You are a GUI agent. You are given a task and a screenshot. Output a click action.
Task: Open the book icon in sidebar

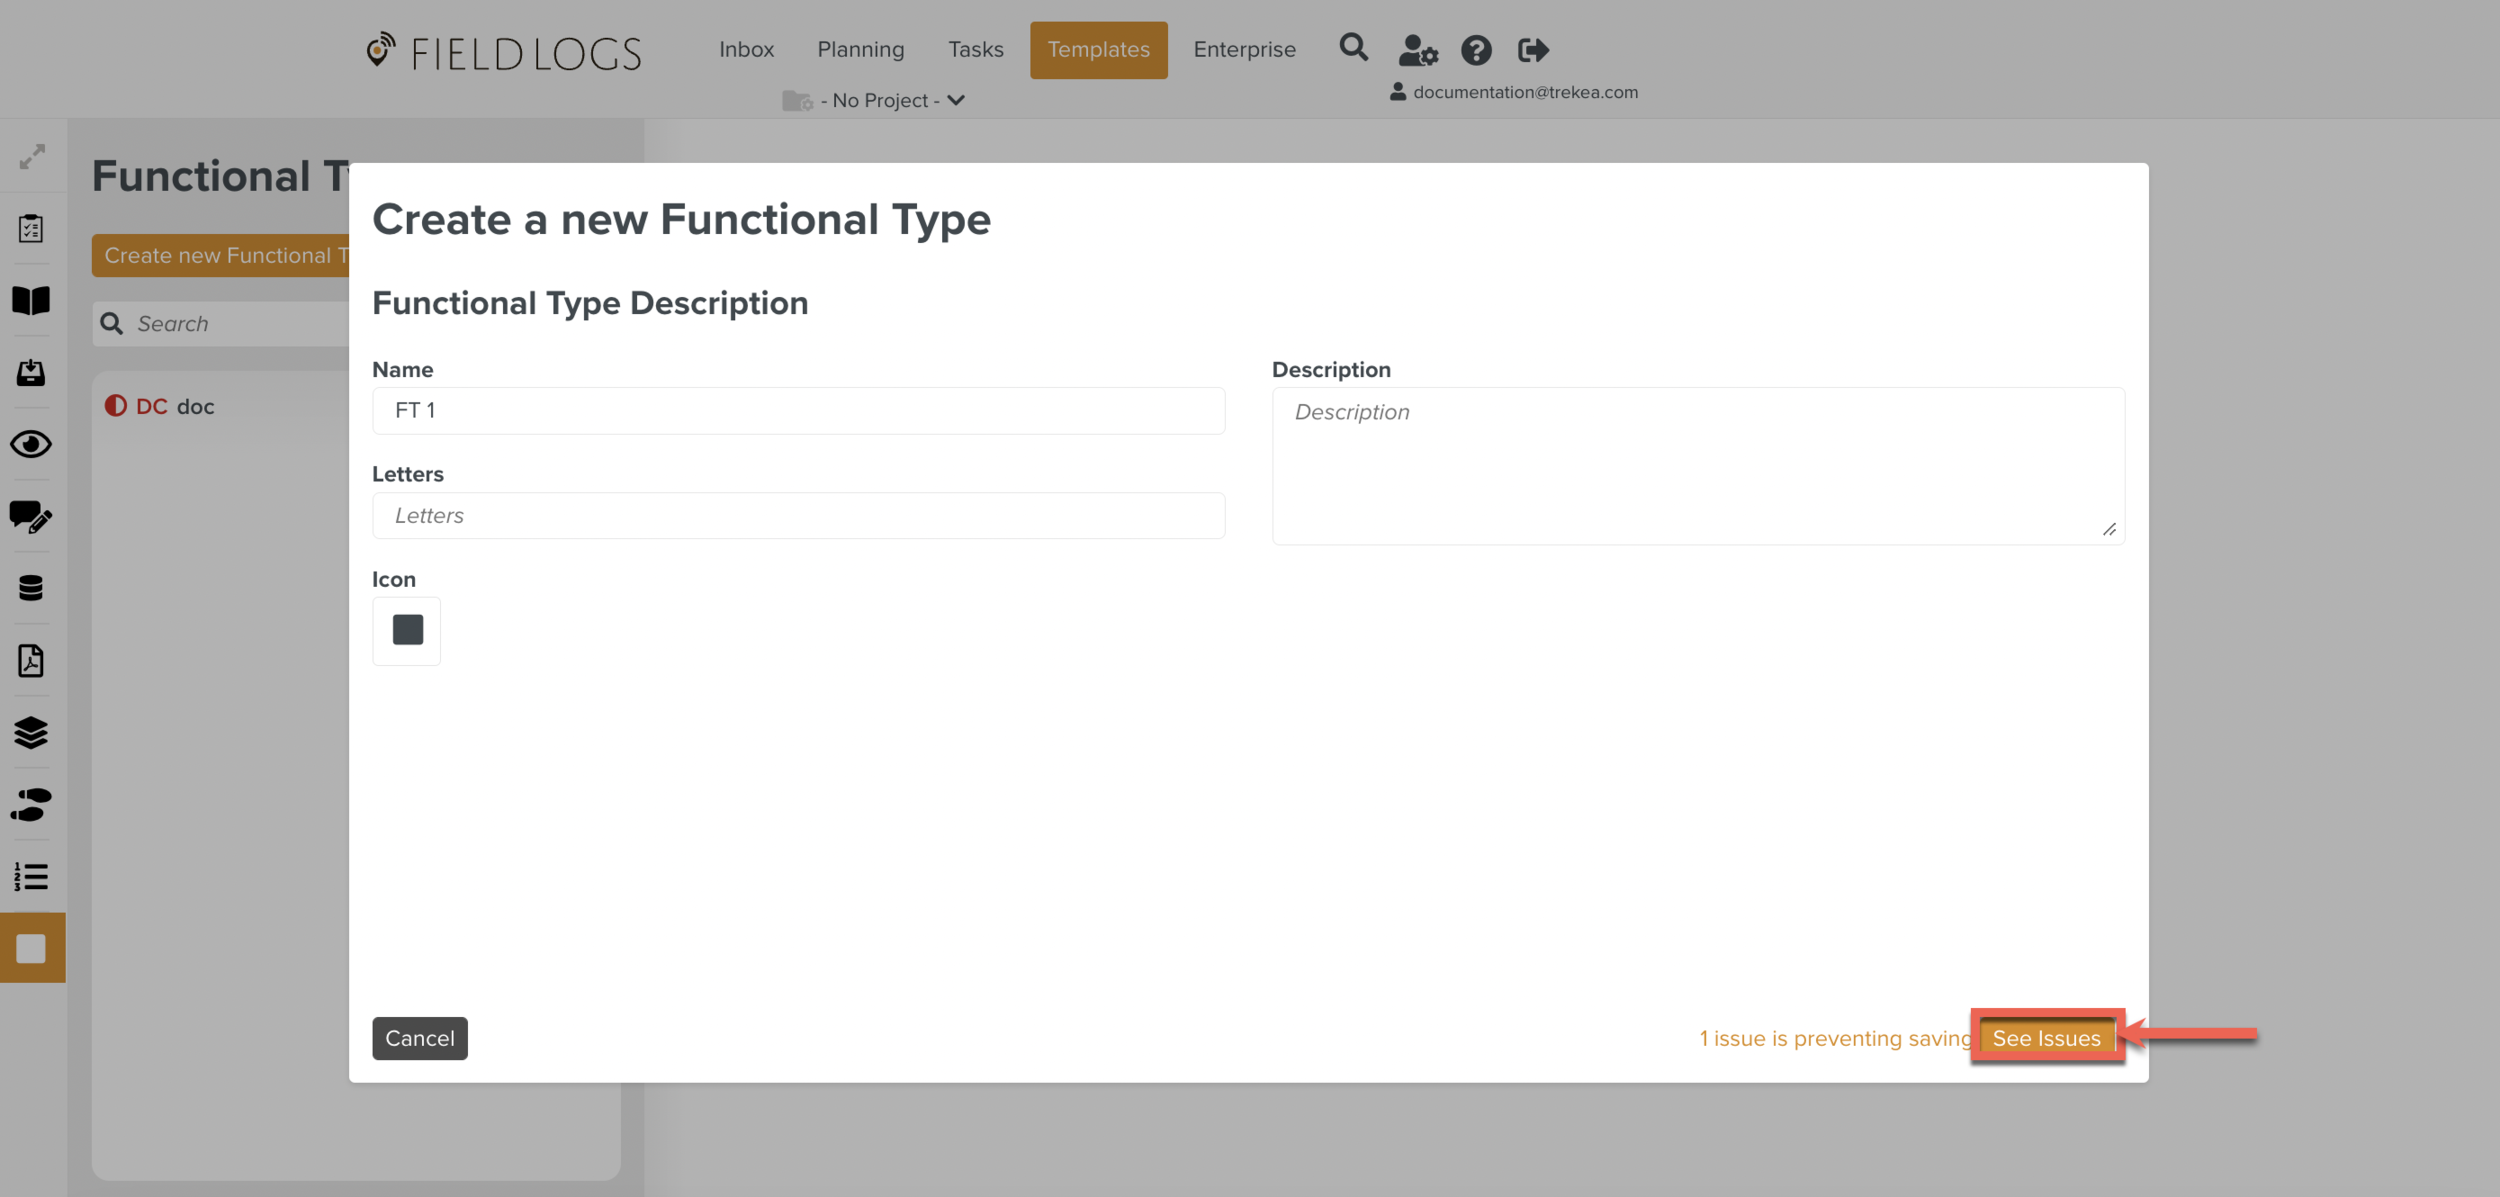32,301
